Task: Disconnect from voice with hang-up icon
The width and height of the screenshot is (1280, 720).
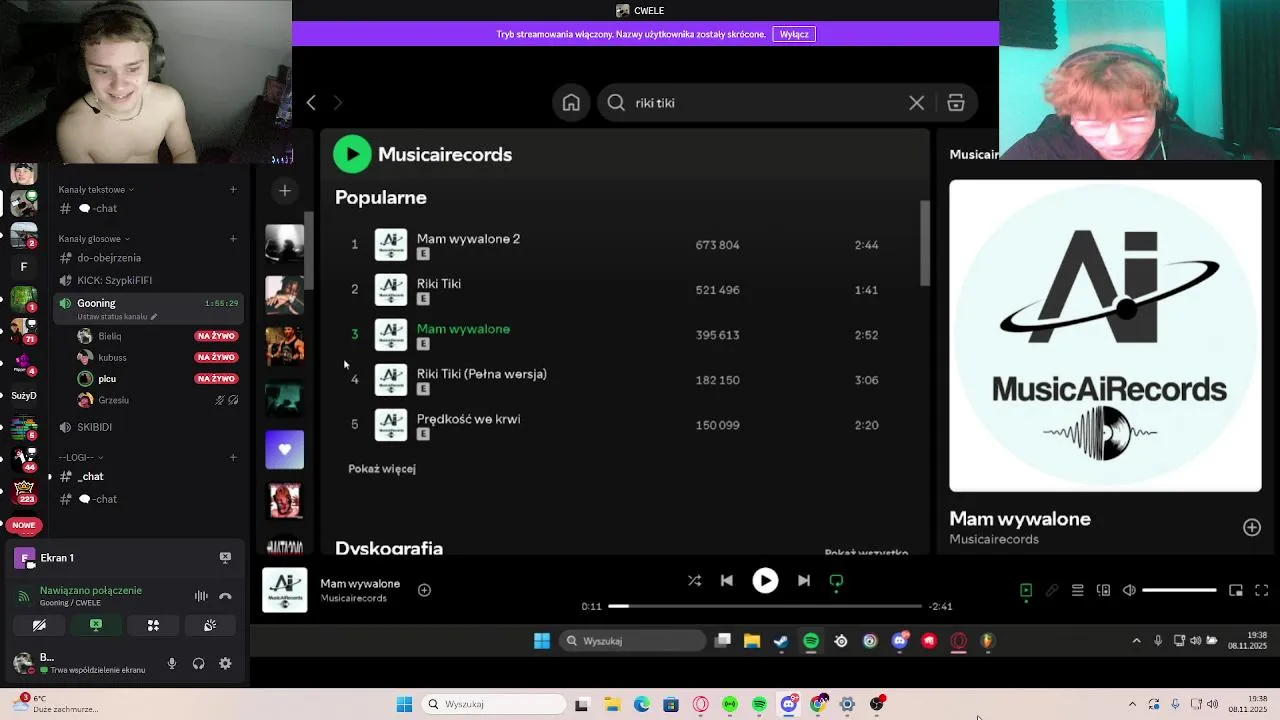Action: pos(225,596)
